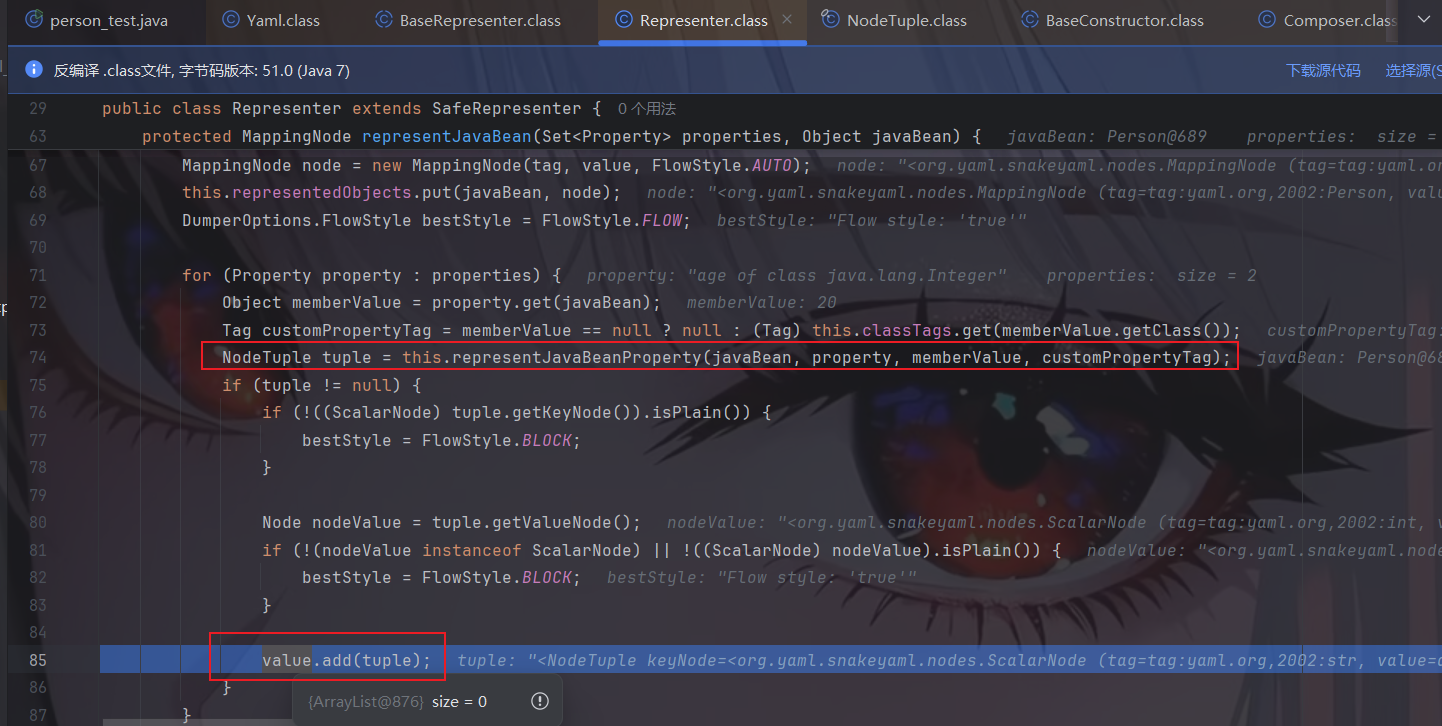1442x726 pixels.
Task: Click 'value.add(tuple);' on line 85
Action: (346, 660)
